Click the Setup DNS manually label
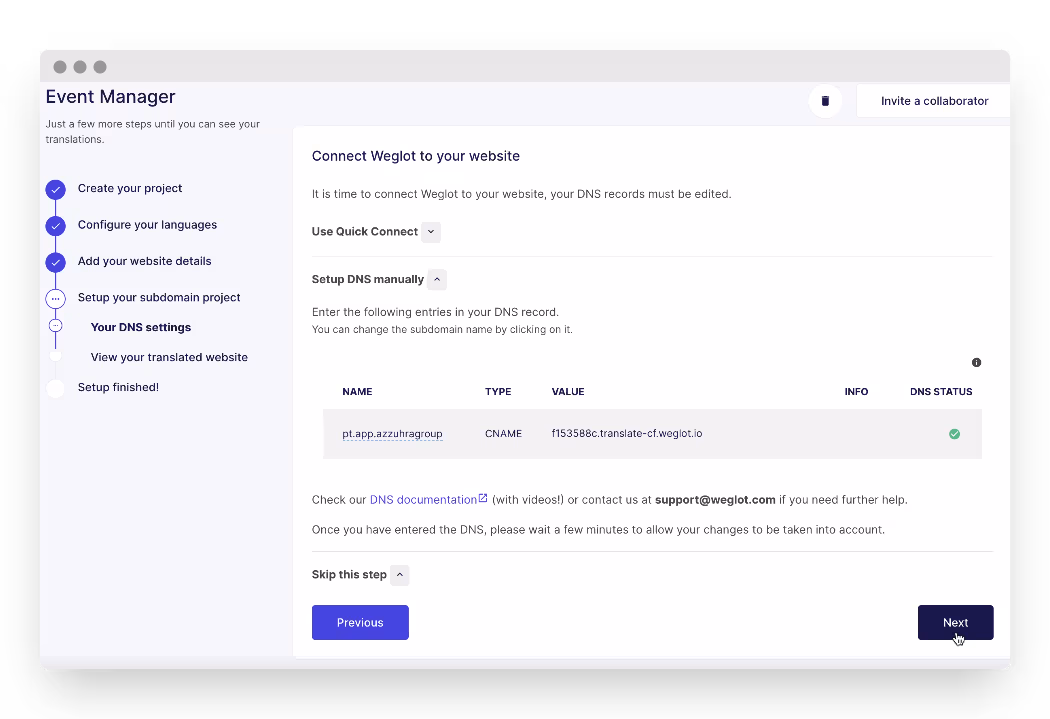The width and height of the screenshot is (1050, 719). tap(368, 279)
